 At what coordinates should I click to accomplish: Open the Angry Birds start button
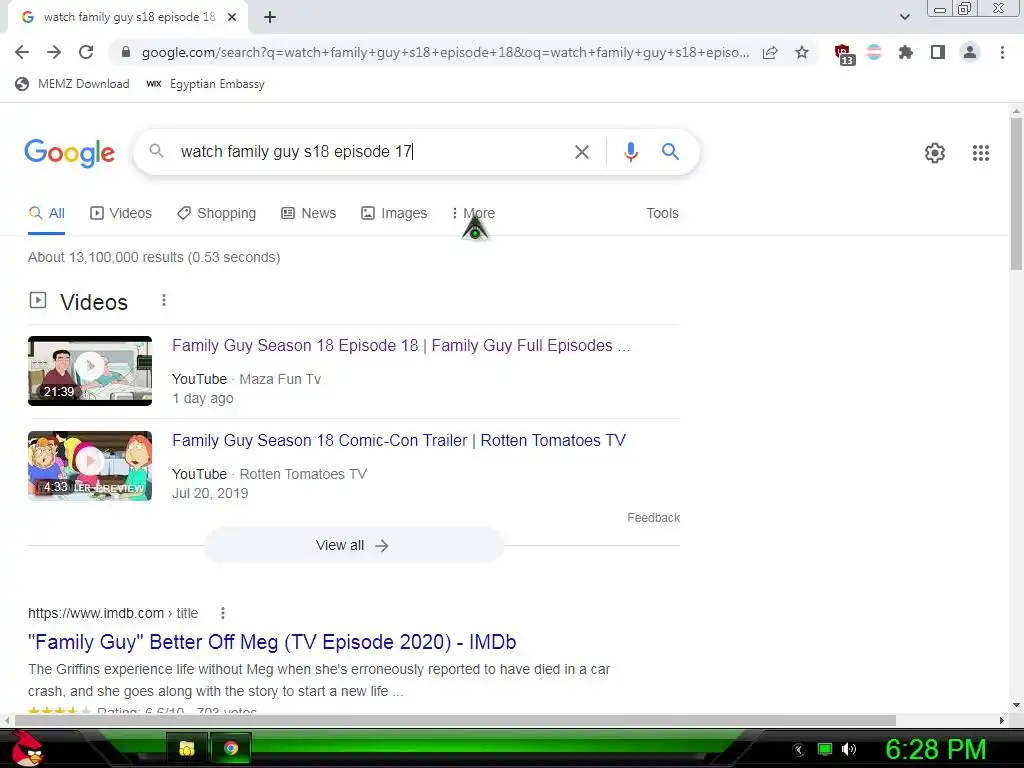pyautogui.click(x=27, y=749)
